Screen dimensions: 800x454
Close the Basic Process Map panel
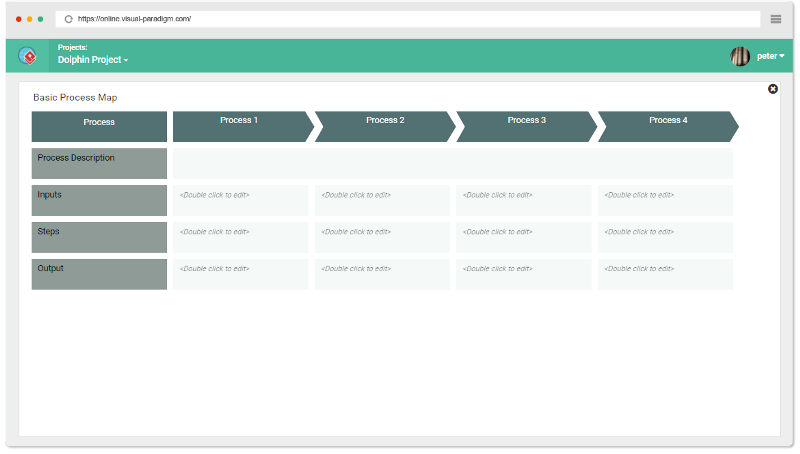[773, 89]
